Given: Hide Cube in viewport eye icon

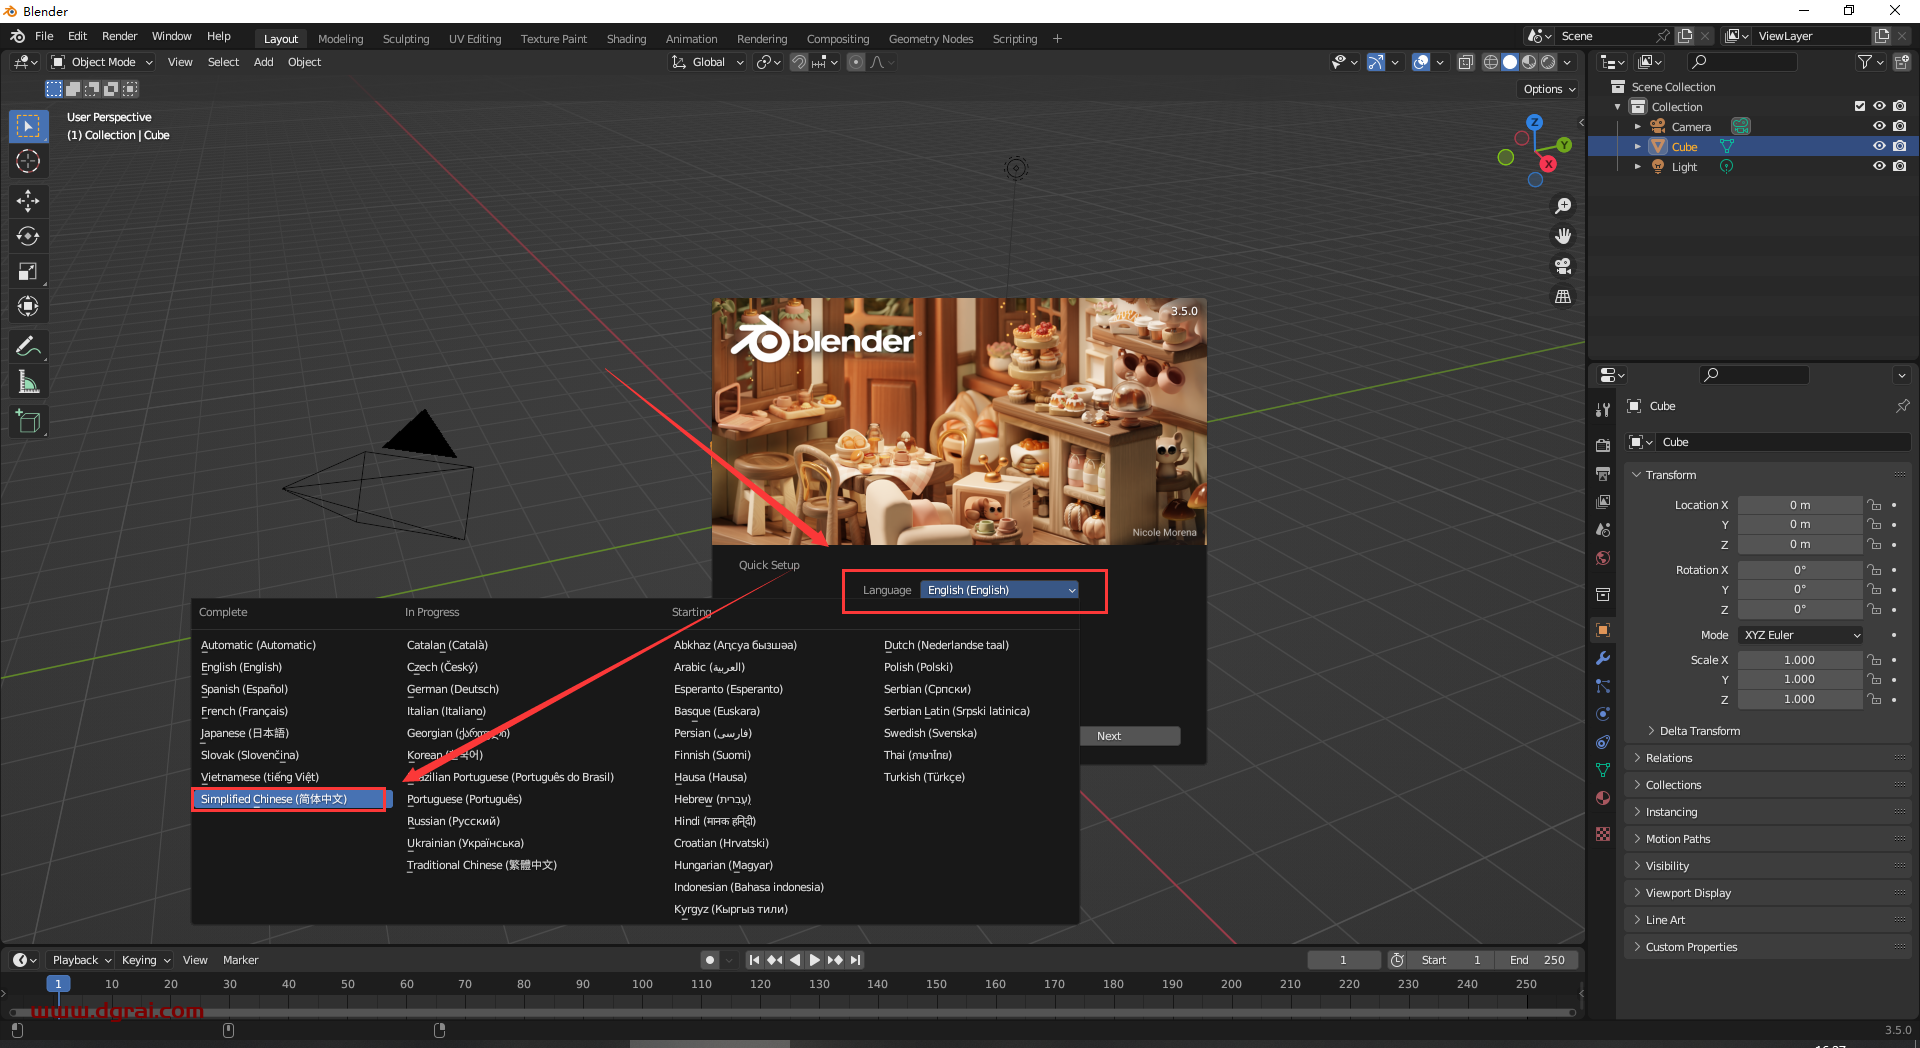Looking at the screenshot, I should tap(1879, 146).
